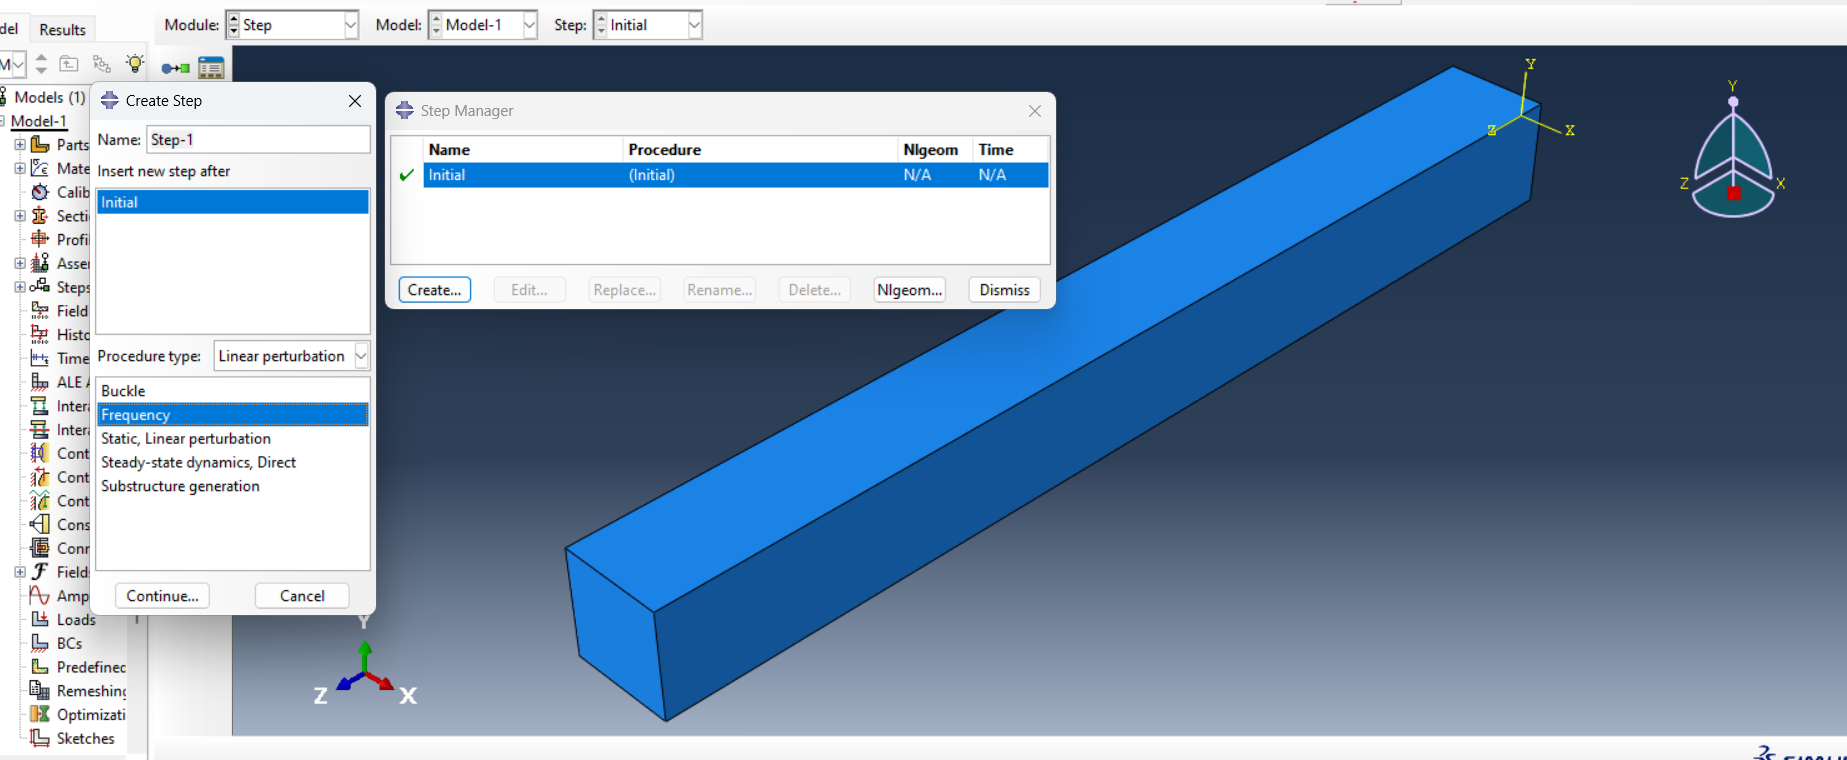This screenshot has height=760, width=1847.
Task: Select Substructure generation procedure
Action: 232,487
